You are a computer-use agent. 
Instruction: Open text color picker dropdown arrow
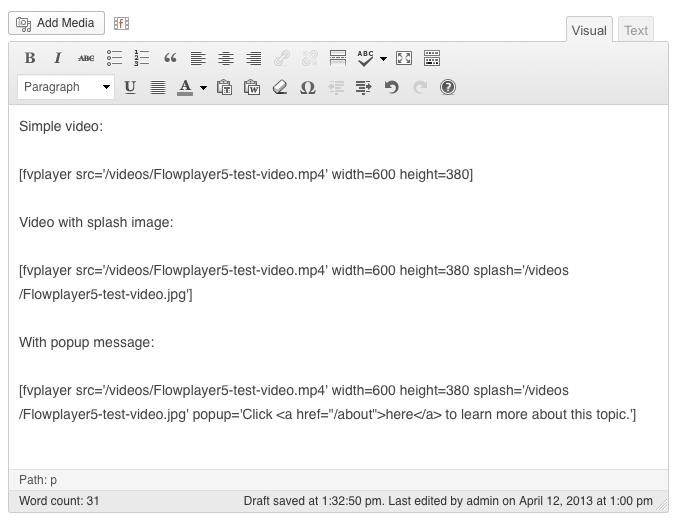click(203, 88)
